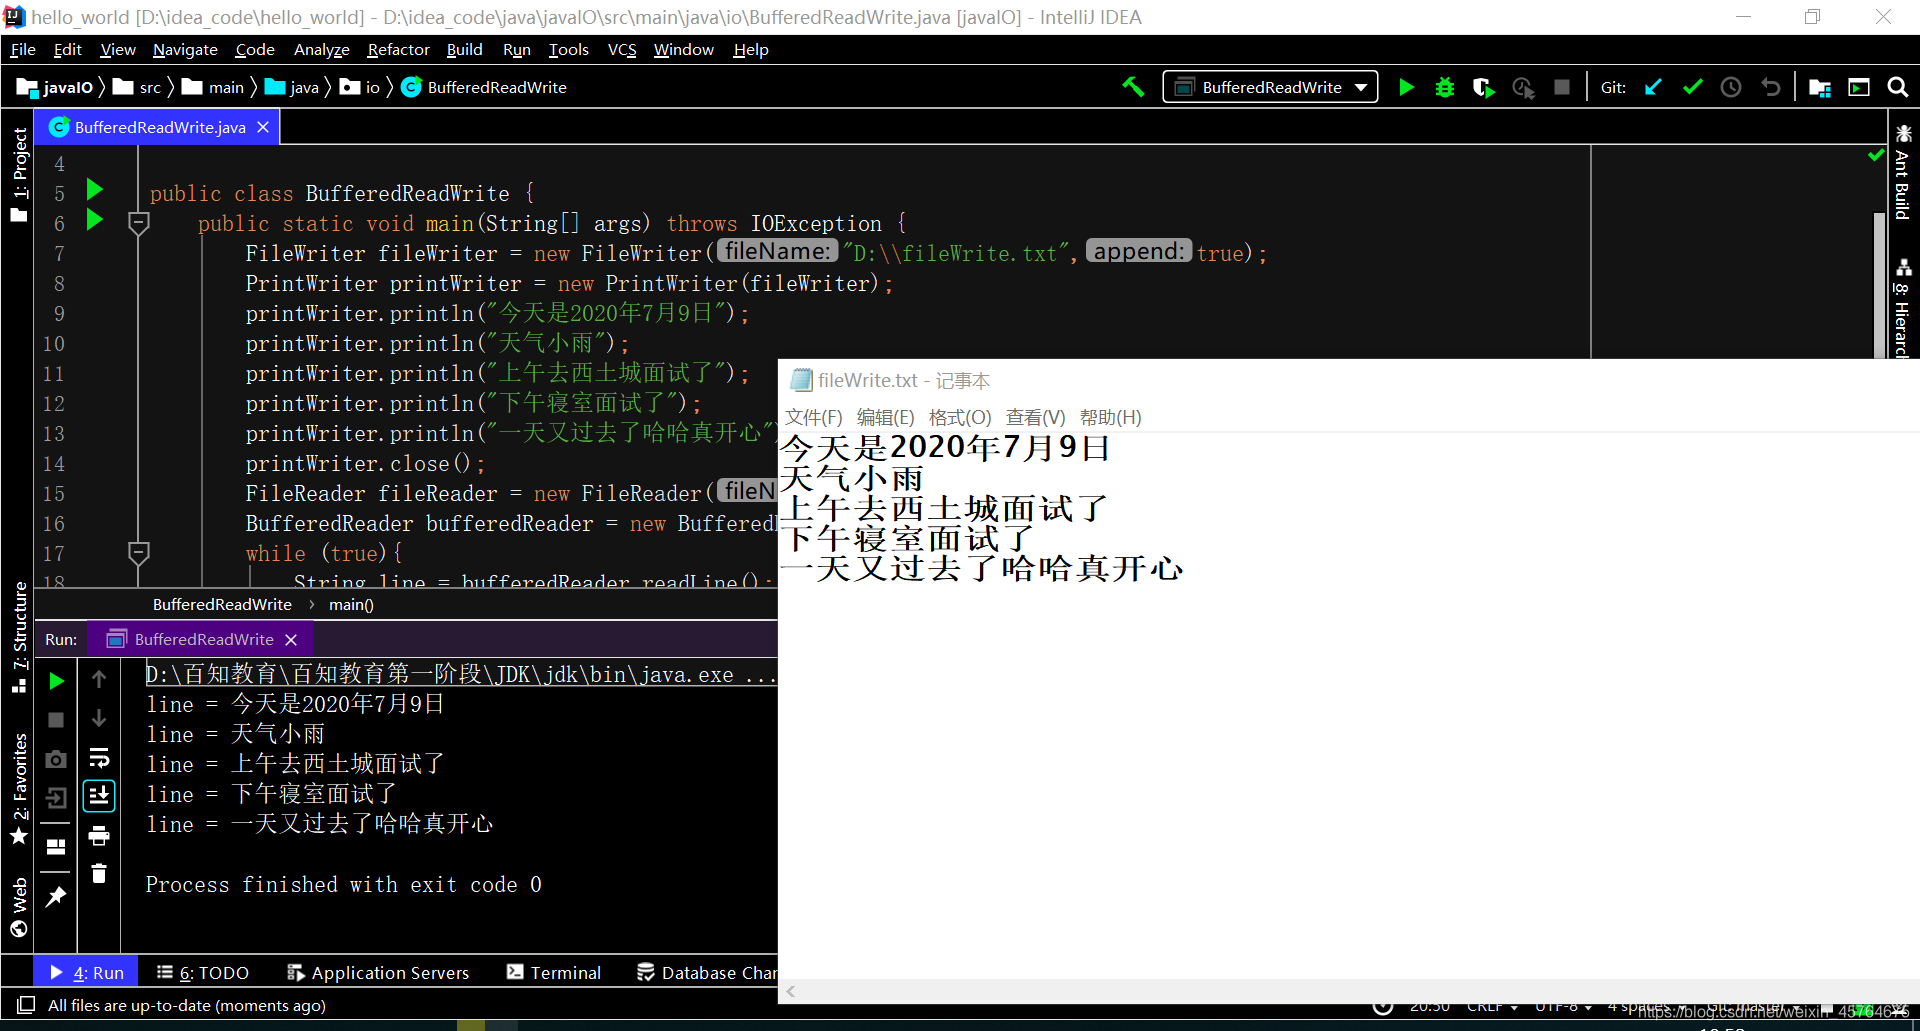Image resolution: width=1920 pixels, height=1031 pixels.
Task: Open the Navigate menu
Action: click(185, 49)
